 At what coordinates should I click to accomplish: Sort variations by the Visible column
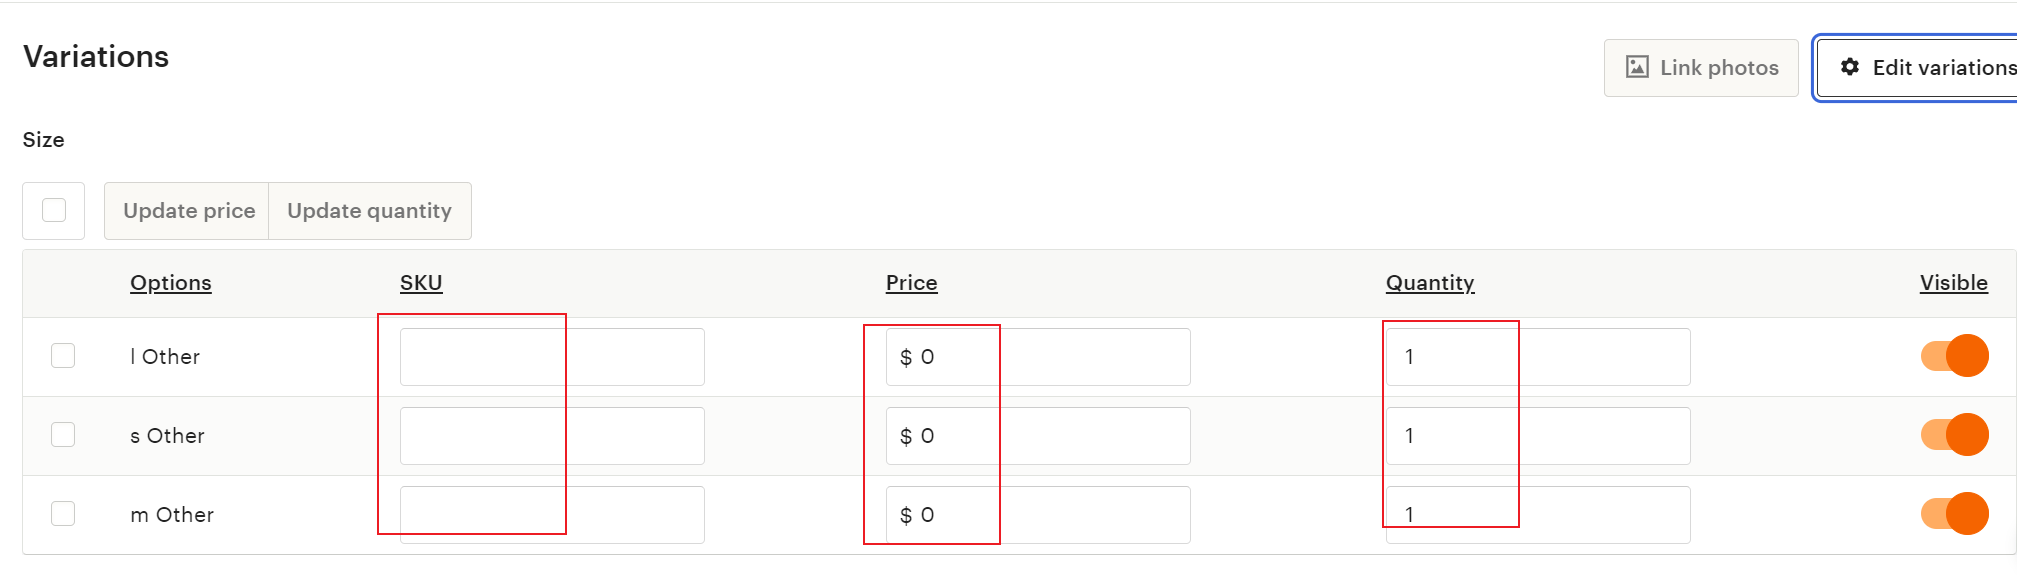[1953, 283]
